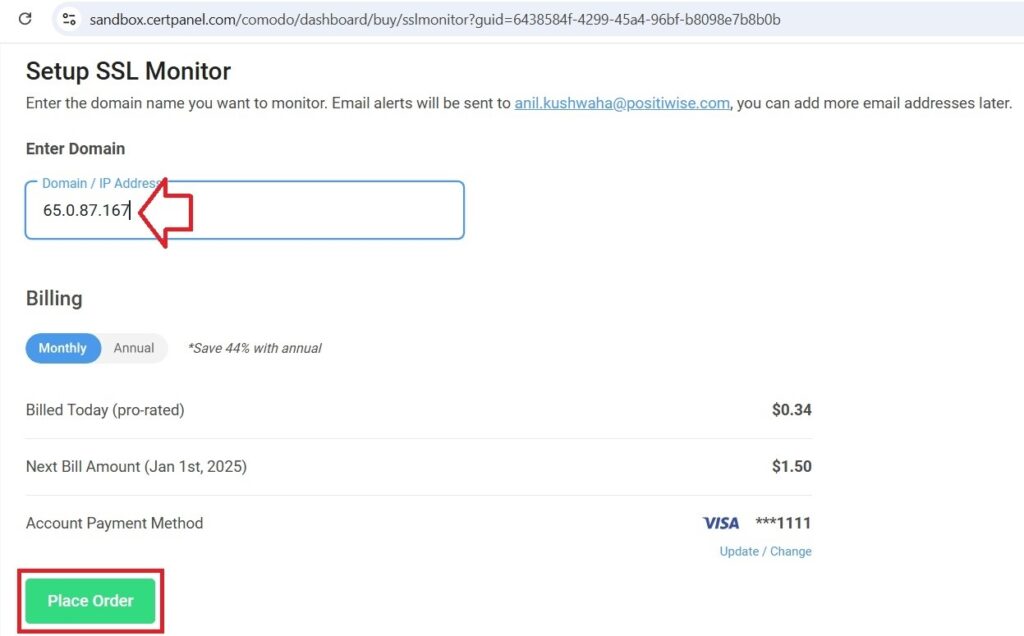Click the Enter Domain label

[75, 149]
